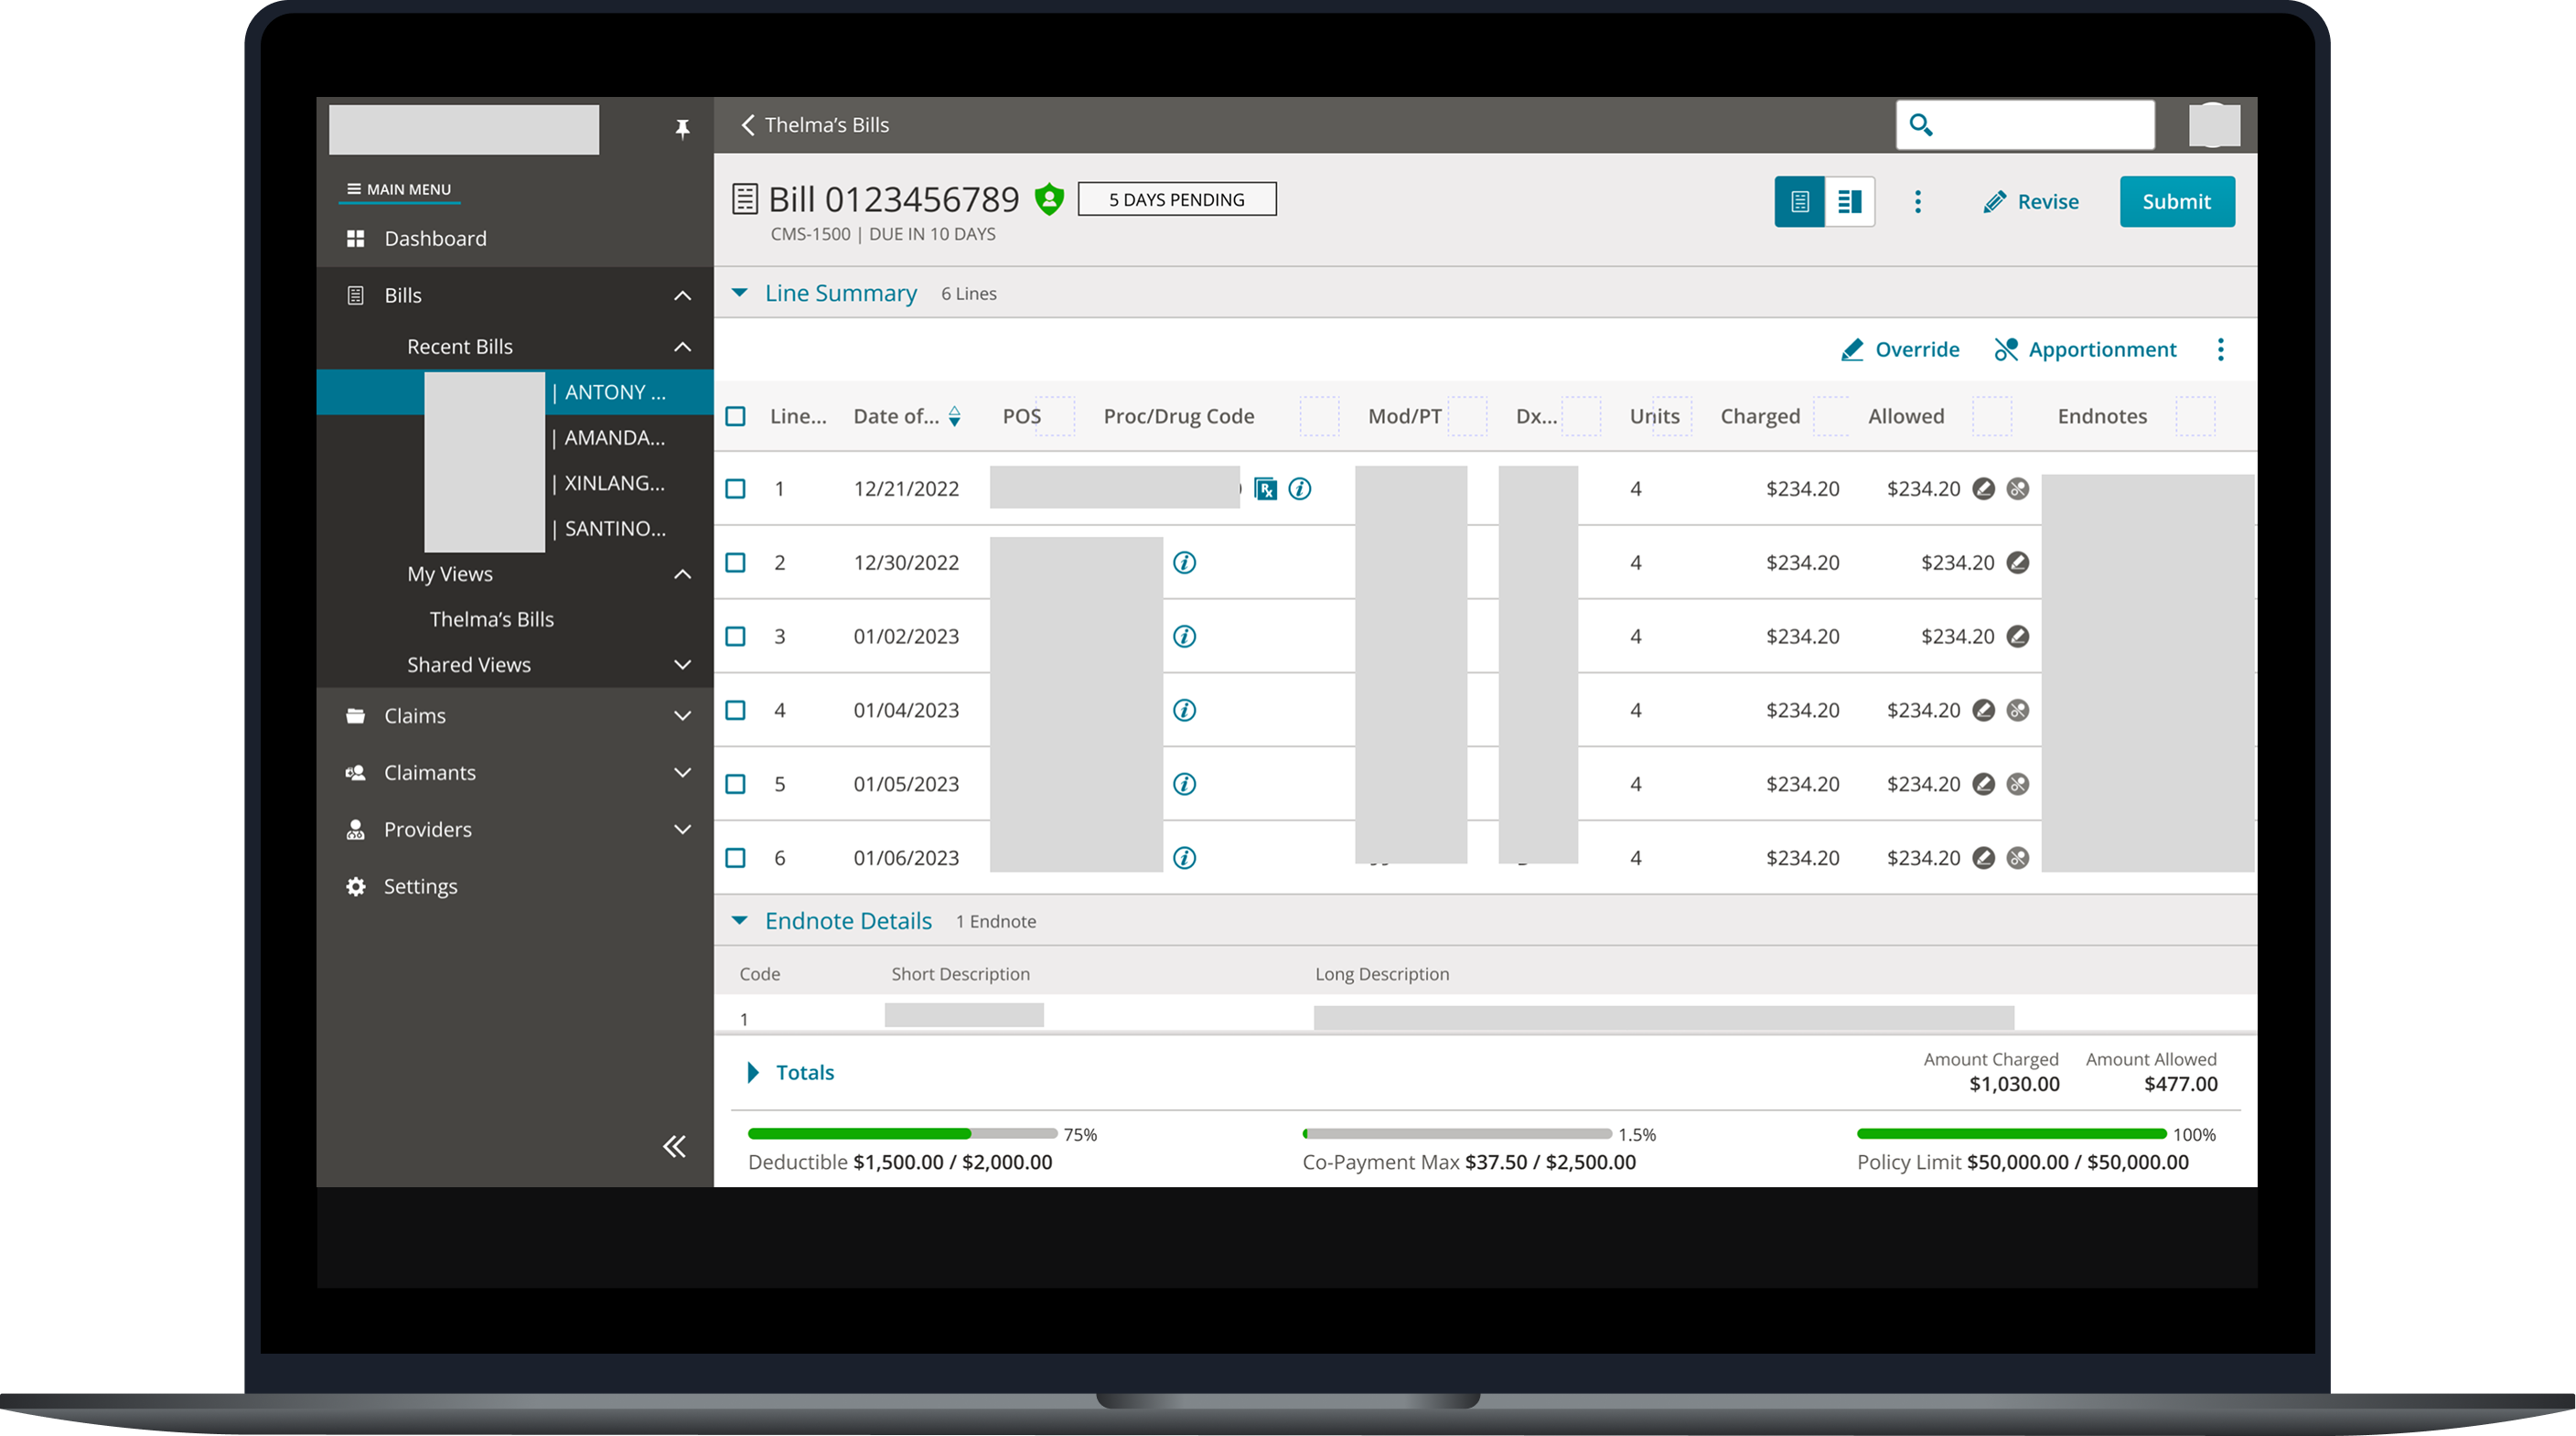Collapse sidebar with double chevron icon
2576x1436 pixels.
click(x=675, y=1146)
